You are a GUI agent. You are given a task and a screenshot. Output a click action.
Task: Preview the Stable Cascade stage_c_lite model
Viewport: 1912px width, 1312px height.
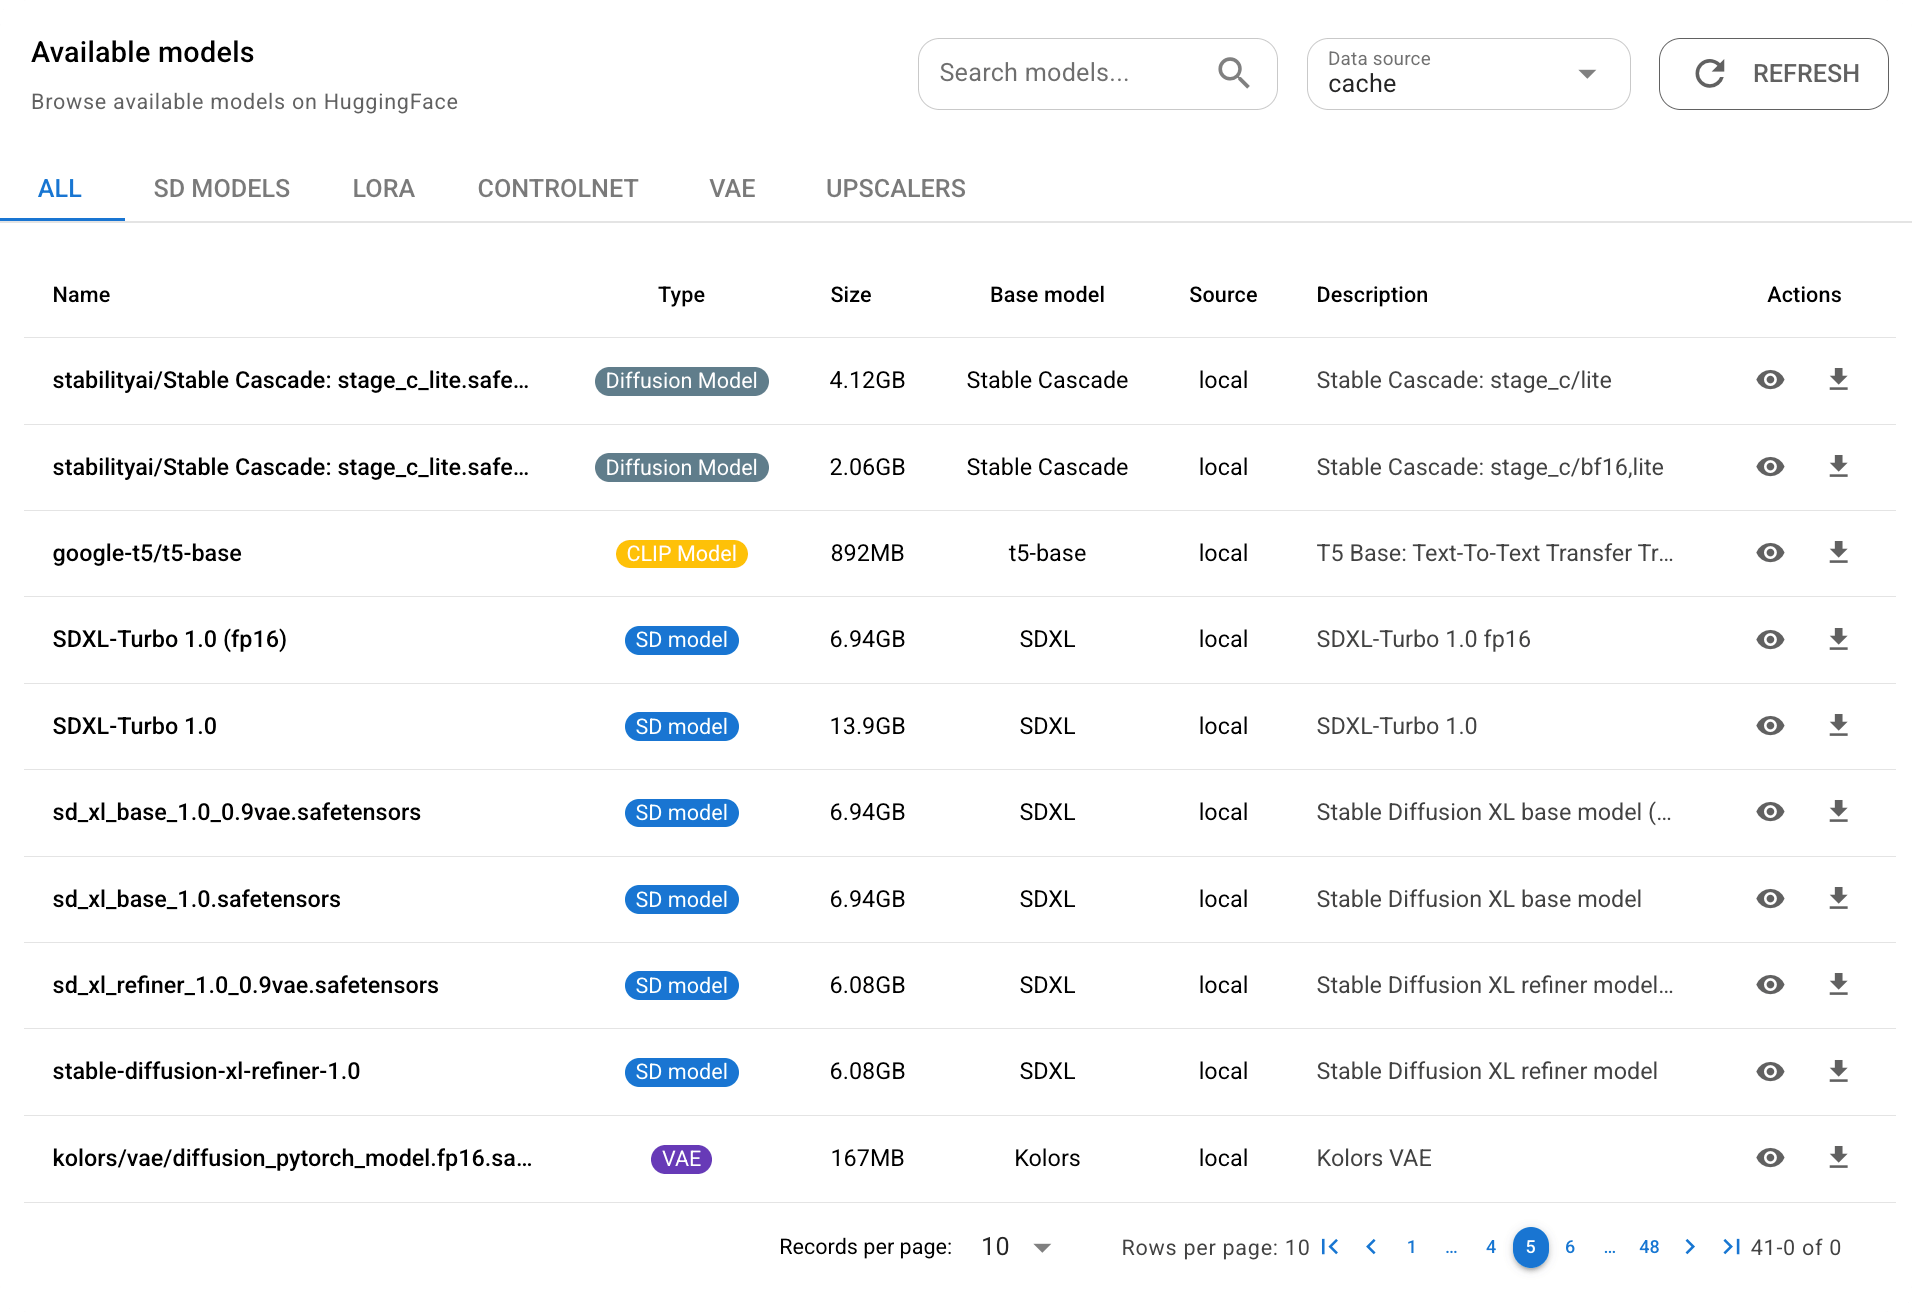[1771, 380]
